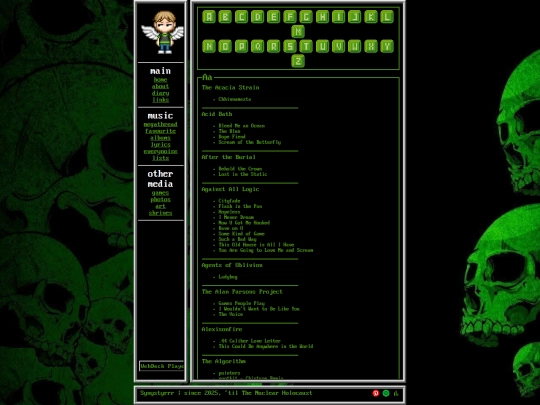This screenshot has height=405, width=540.
Task: Jump to letter D section
Action: 258,17
